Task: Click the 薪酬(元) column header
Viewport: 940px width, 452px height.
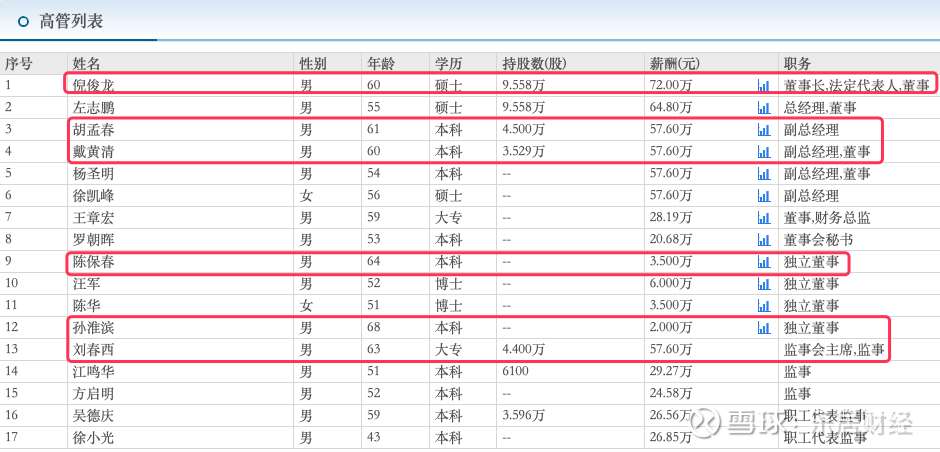Action: 675,63
